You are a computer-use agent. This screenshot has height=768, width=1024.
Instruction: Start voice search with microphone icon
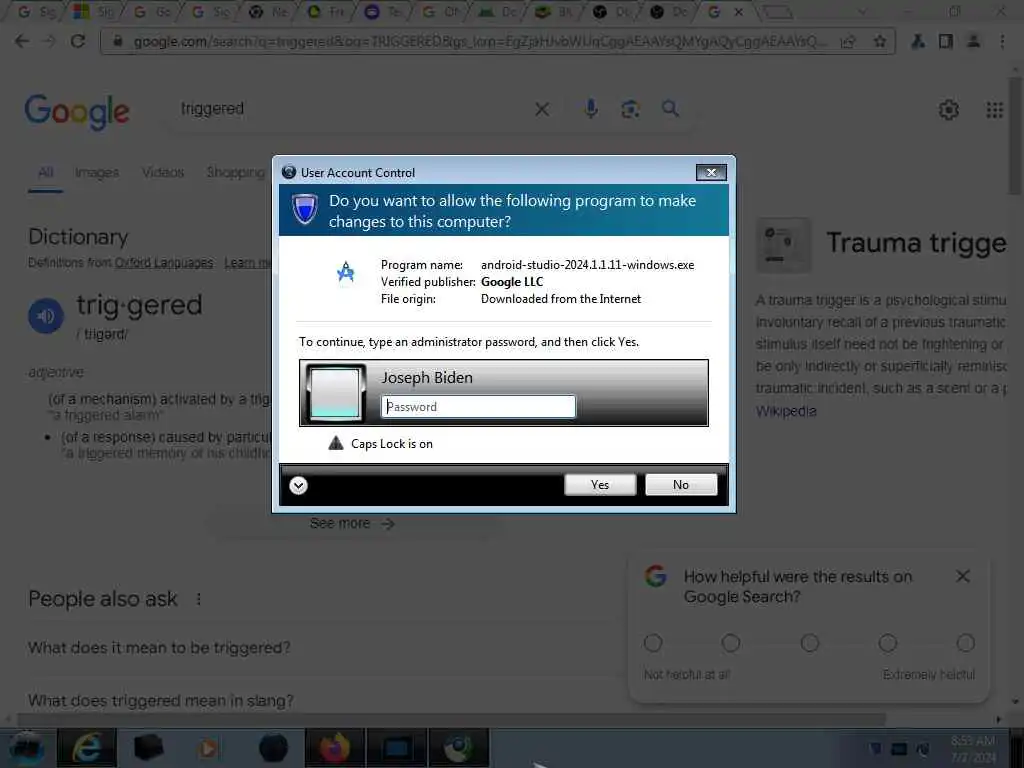click(590, 108)
